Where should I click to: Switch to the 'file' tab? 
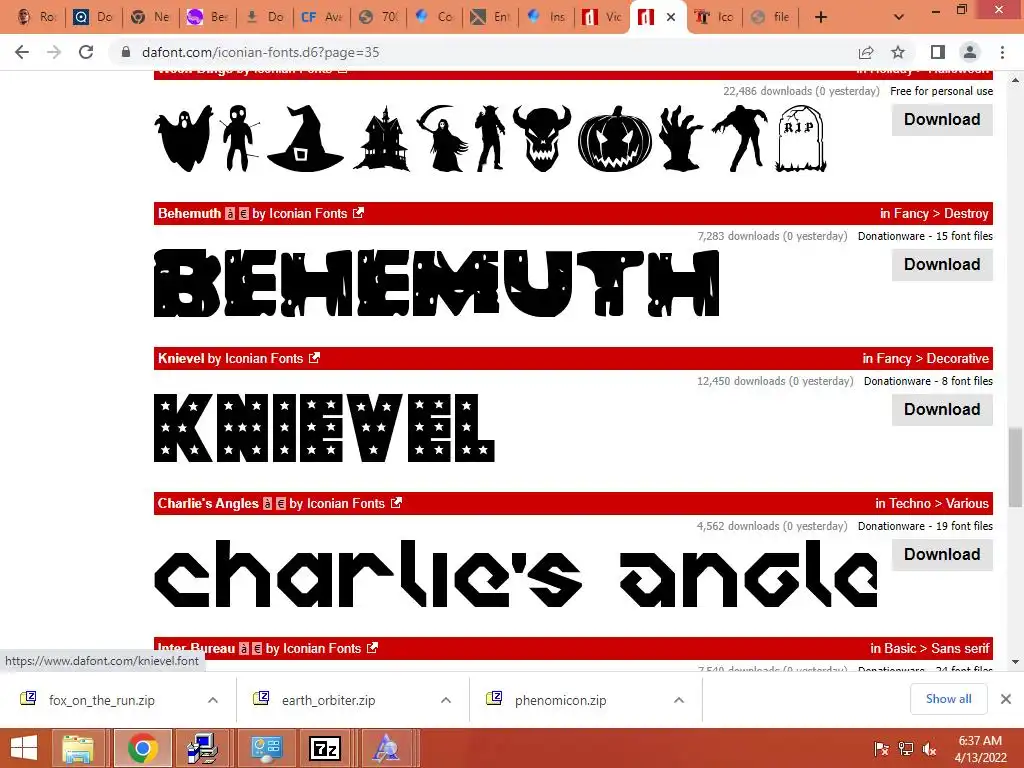click(x=771, y=17)
